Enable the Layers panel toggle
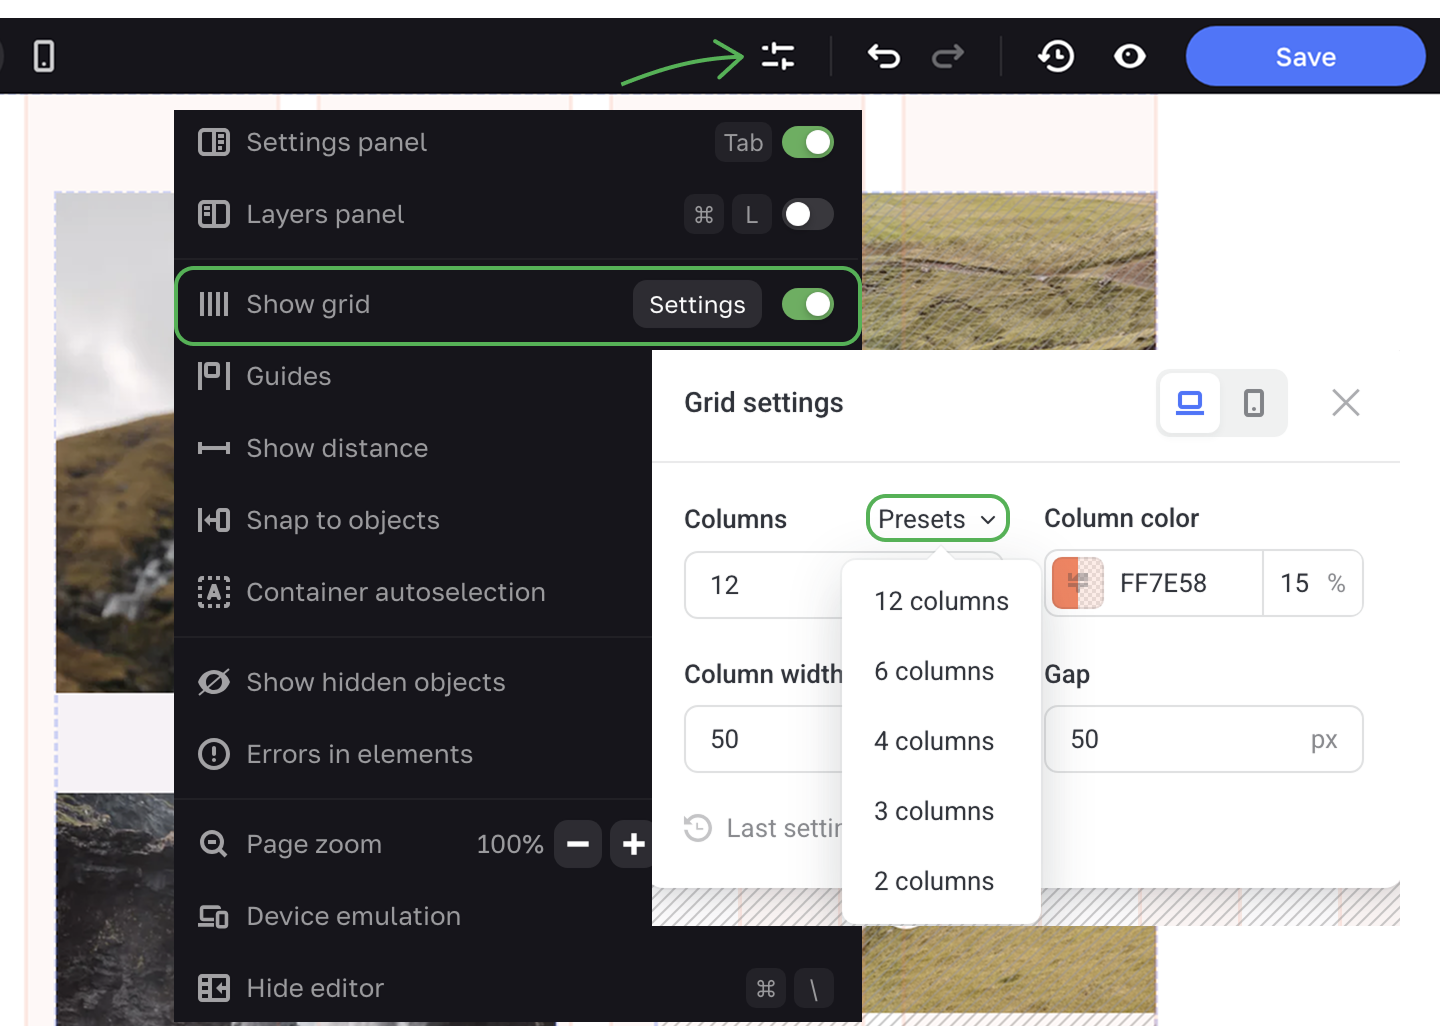1440x1027 pixels. tap(807, 215)
